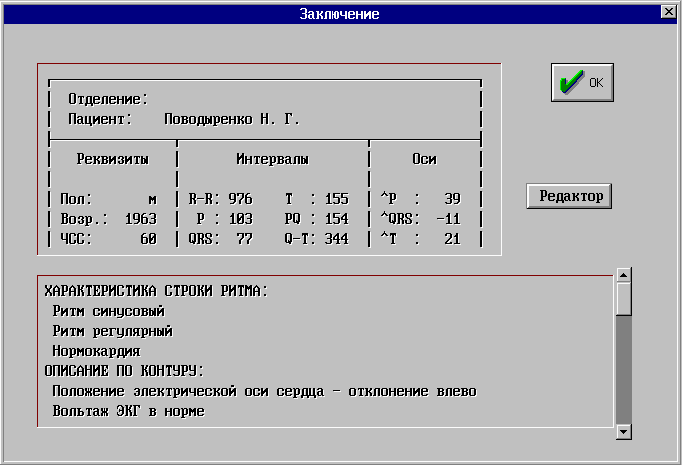Click the line about отклонение влево
This screenshot has width=682, height=465.
pos(264,391)
